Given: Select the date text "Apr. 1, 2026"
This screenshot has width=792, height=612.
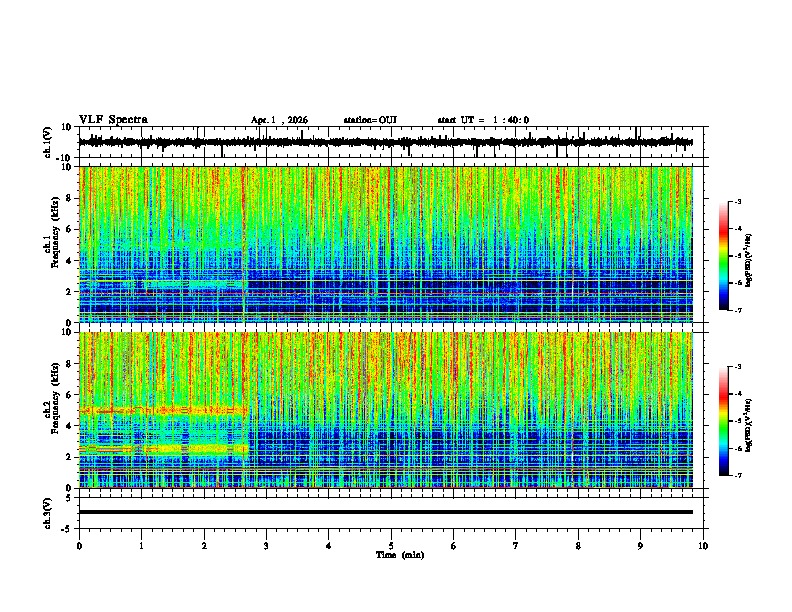Looking at the screenshot, I should (279, 120).
